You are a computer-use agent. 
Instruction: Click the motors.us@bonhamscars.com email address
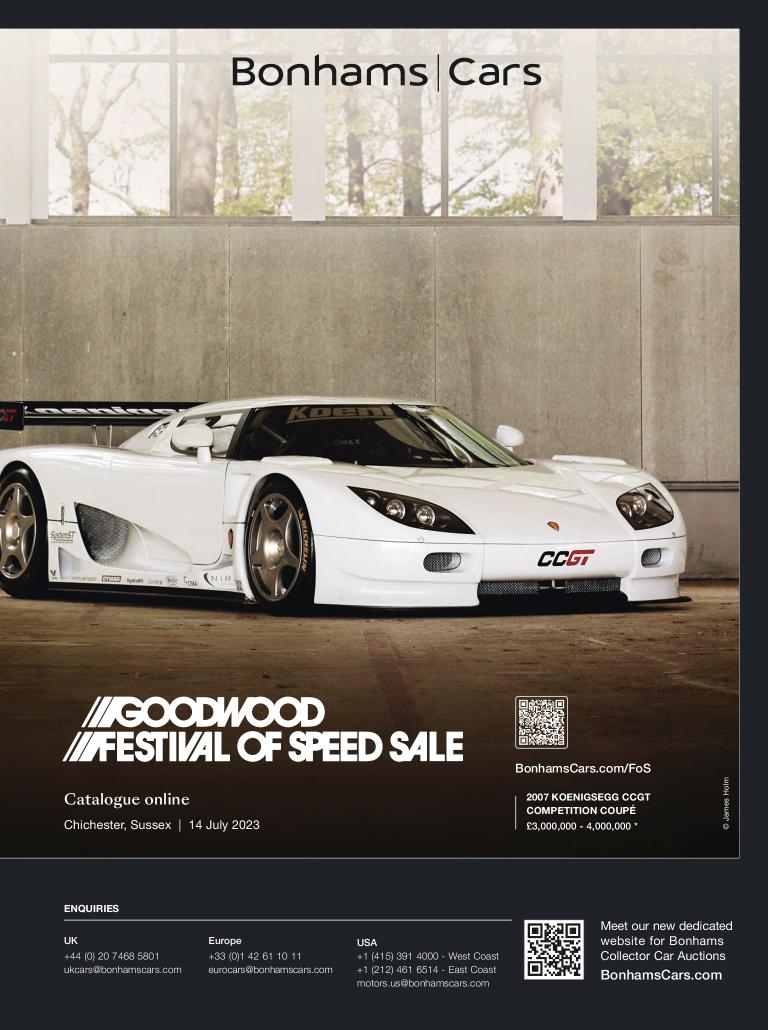[422, 983]
